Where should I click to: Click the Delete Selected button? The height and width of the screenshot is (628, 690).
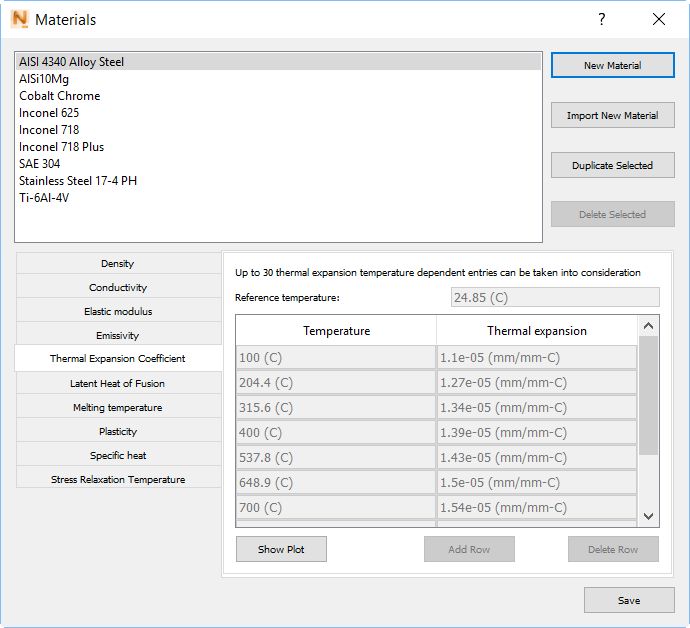click(613, 214)
